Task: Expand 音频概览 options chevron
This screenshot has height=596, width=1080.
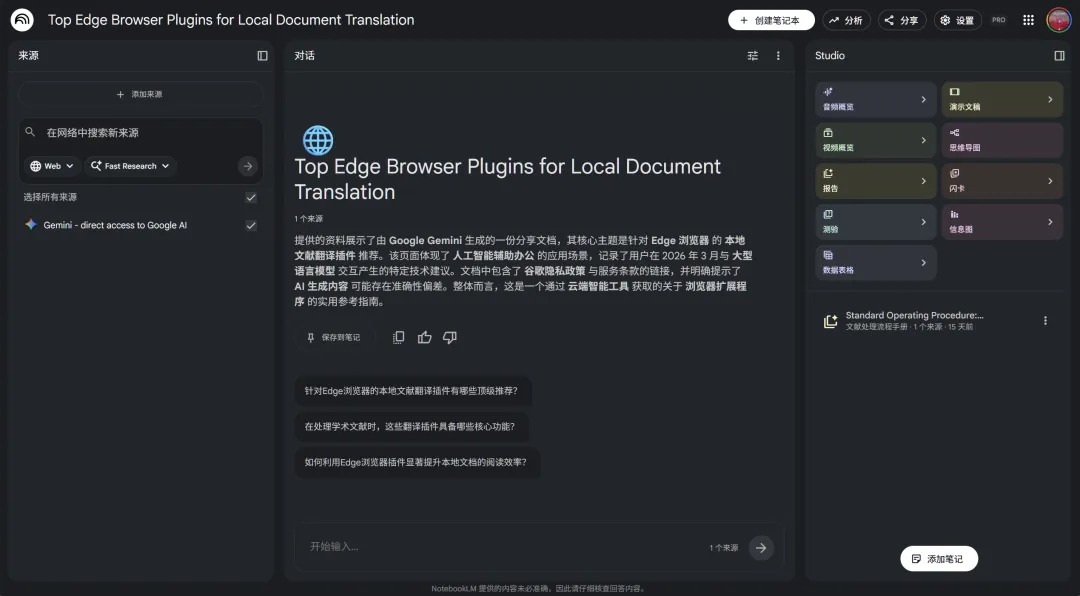Action: pos(924,99)
